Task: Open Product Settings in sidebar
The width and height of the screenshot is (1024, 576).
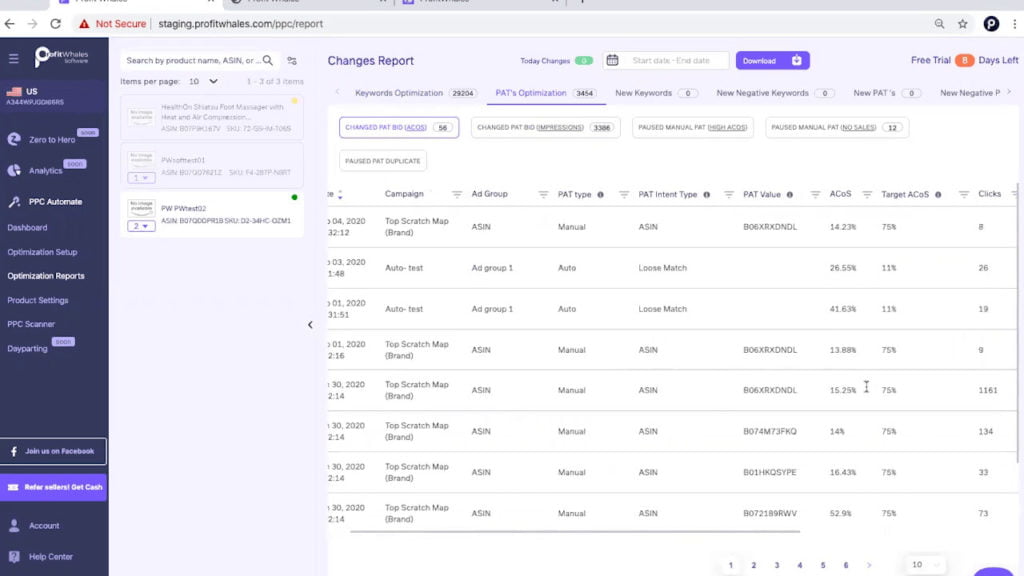Action: pyautogui.click(x=38, y=300)
